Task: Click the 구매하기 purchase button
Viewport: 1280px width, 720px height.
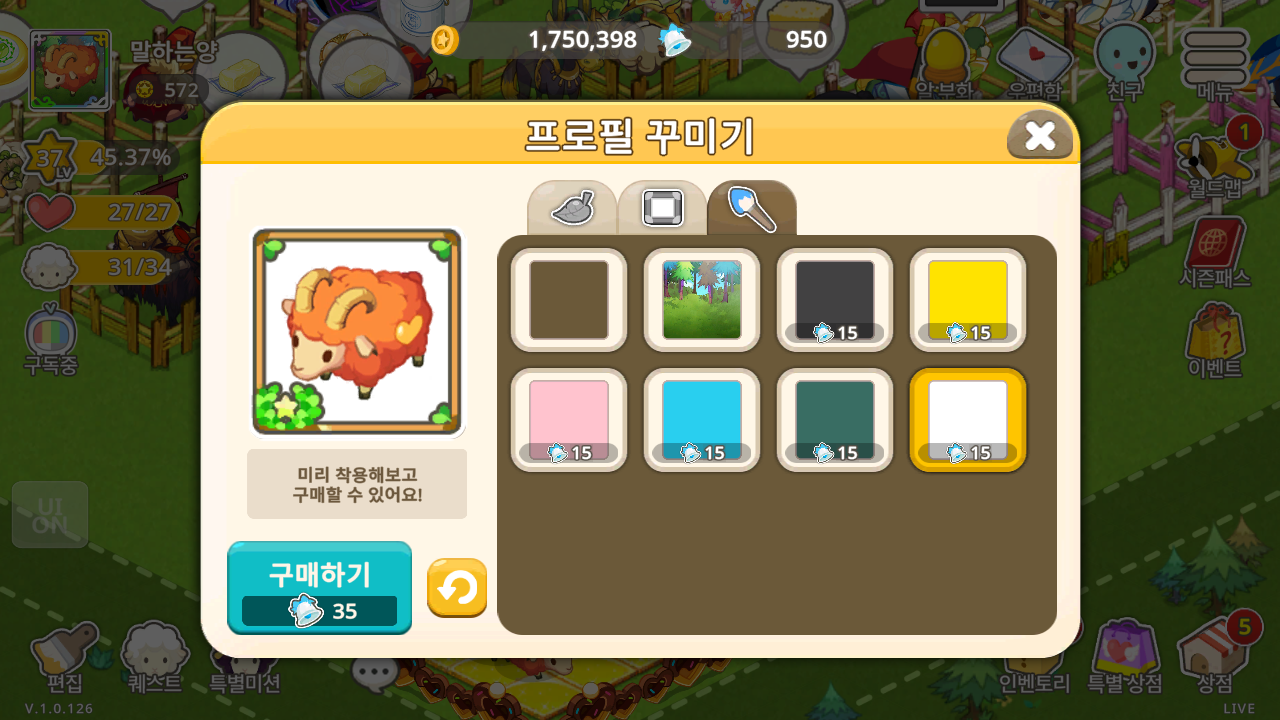Action: (320, 588)
